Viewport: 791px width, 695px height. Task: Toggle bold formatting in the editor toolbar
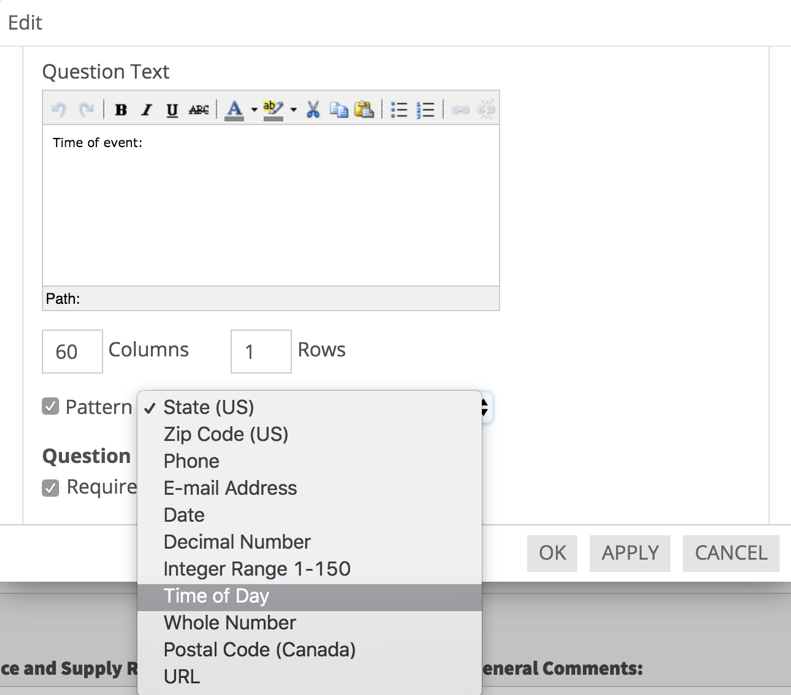[121, 110]
